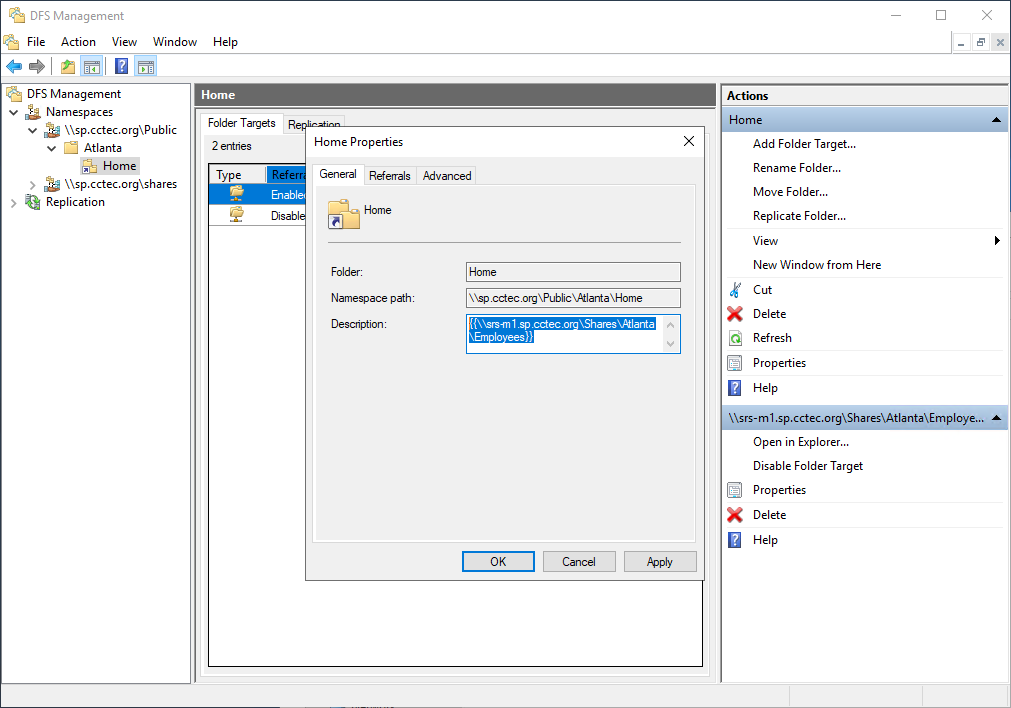This screenshot has width=1011, height=708.
Task: Click the green Refresh icon in Actions
Action: click(735, 338)
